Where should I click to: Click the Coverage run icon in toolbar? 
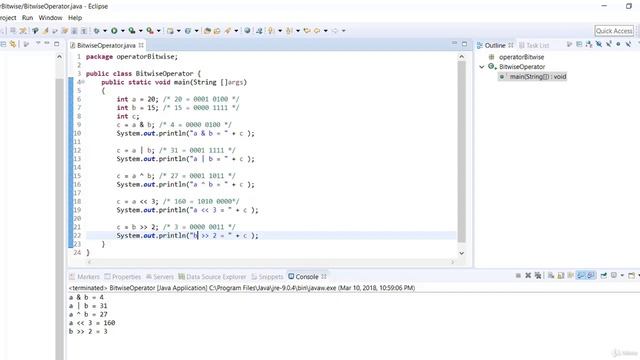pyautogui.click(x=132, y=31)
